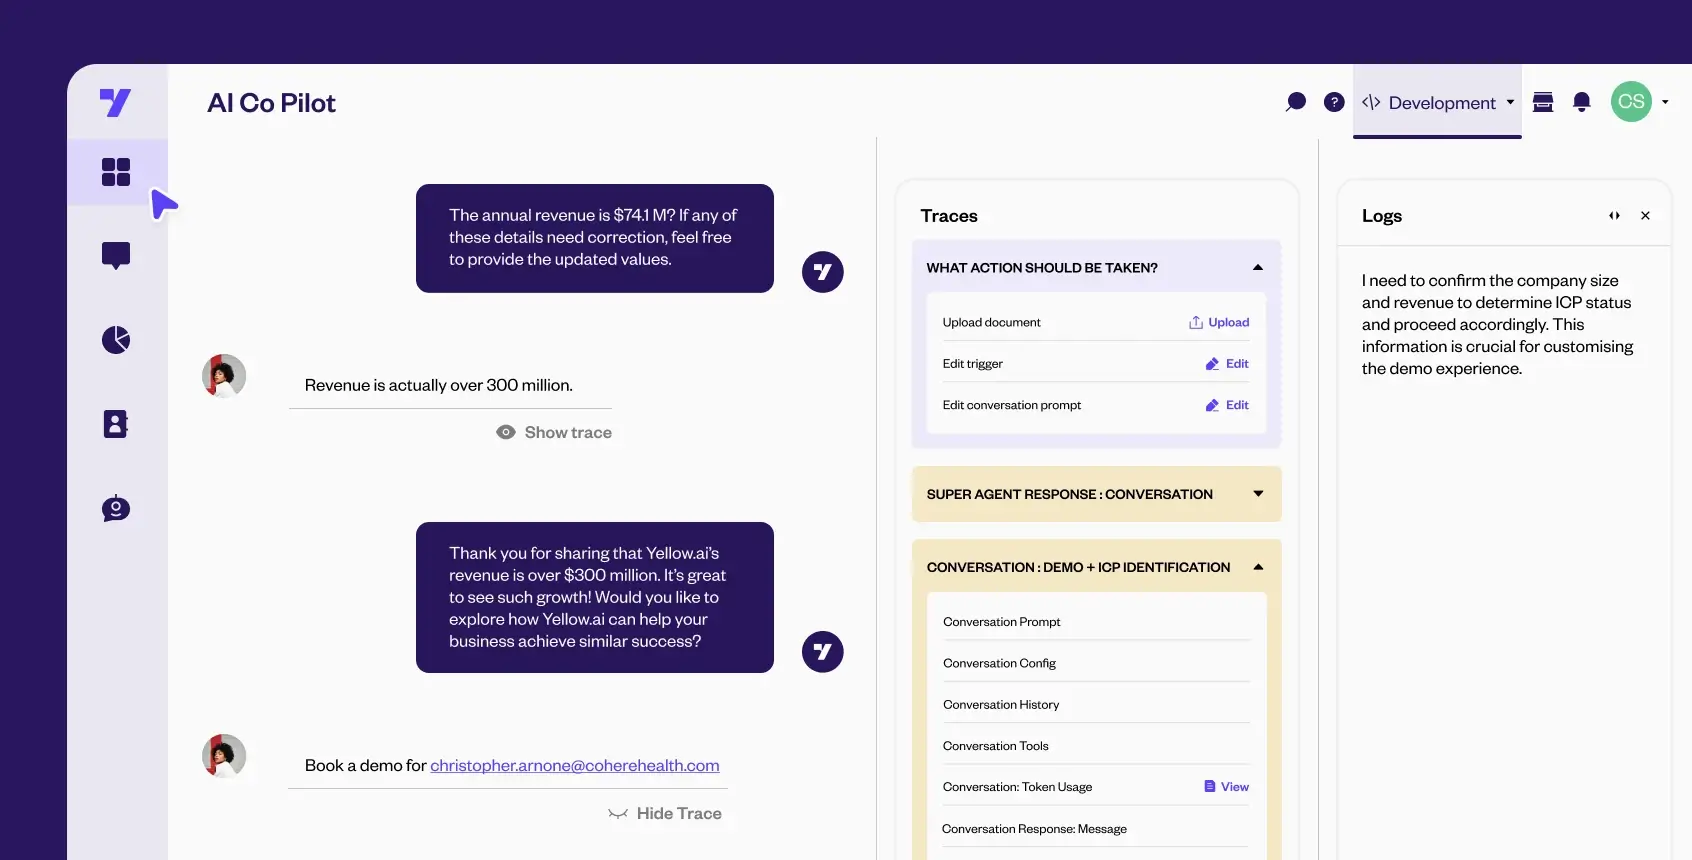Click bot avatar beside Thank you message
This screenshot has height=860, width=1692.
coord(823,652)
